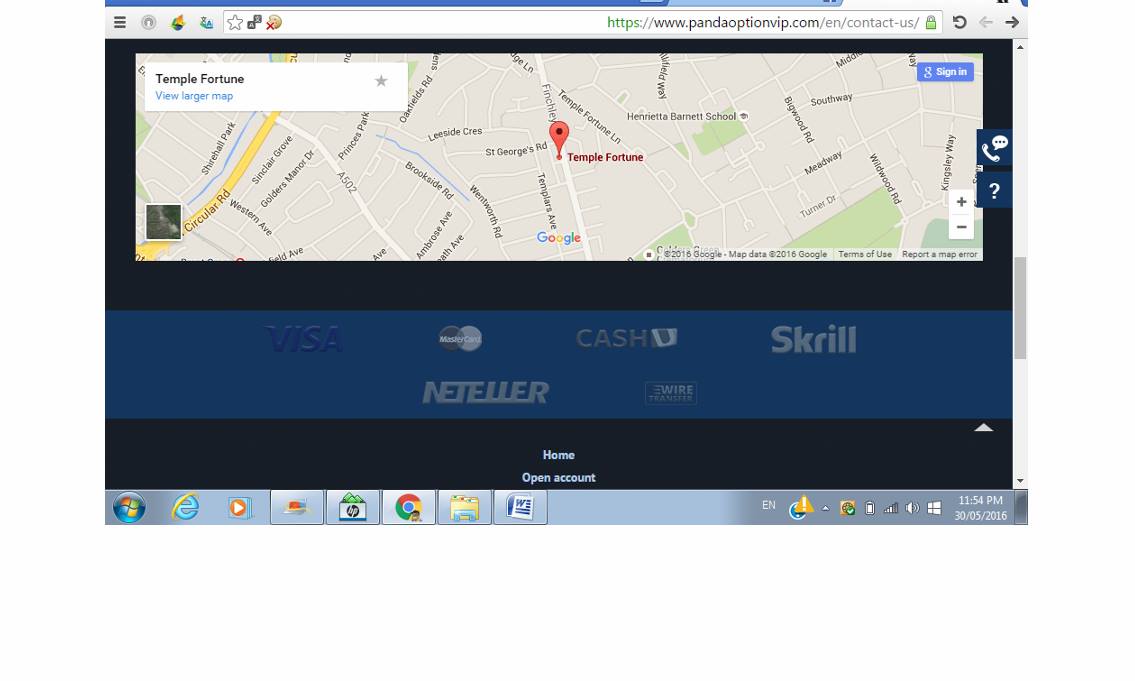
Task: Click the scroll-to-top arrow in footer
Action: click(x=983, y=428)
